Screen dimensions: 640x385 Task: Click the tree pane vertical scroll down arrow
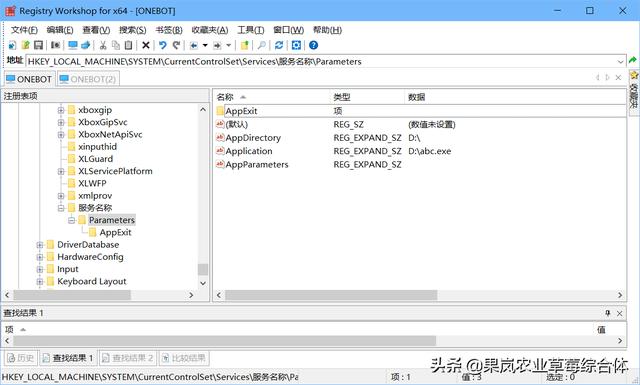(x=203, y=283)
